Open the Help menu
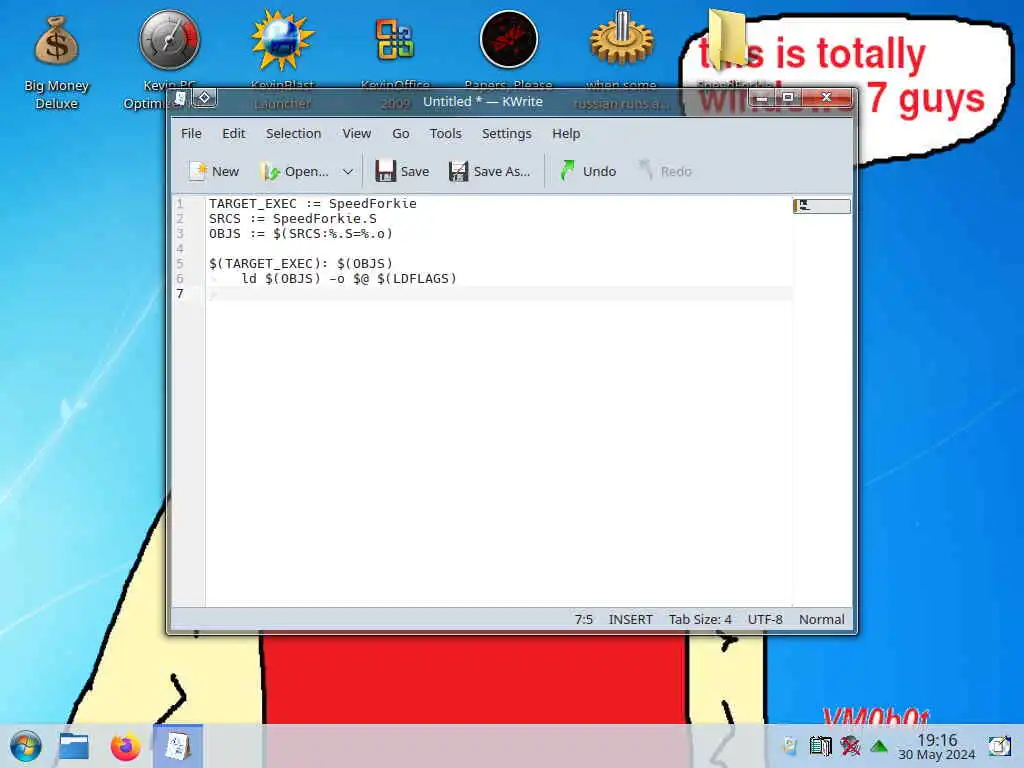This screenshot has width=1024, height=768. point(566,133)
